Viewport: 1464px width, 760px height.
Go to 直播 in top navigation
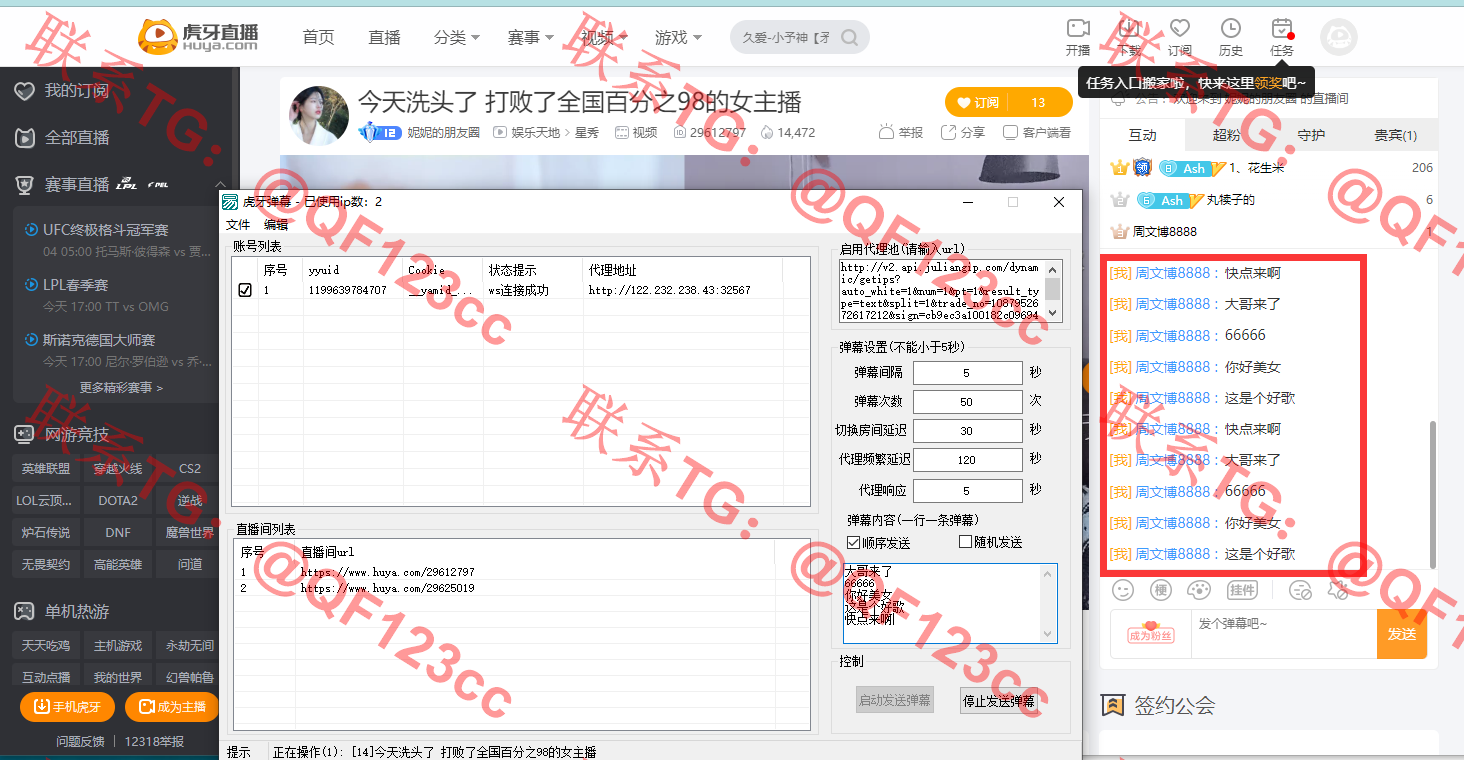pyautogui.click(x=384, y=37)
